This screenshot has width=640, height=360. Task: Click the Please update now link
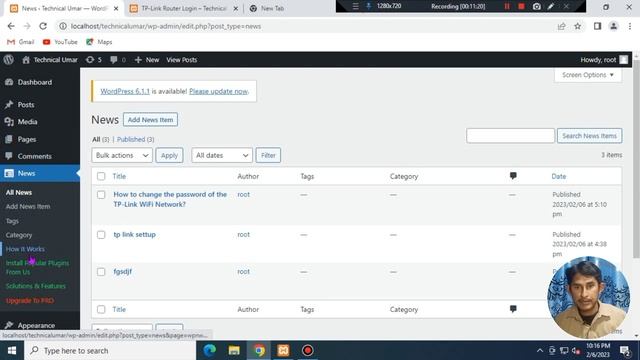coord(218,91)
